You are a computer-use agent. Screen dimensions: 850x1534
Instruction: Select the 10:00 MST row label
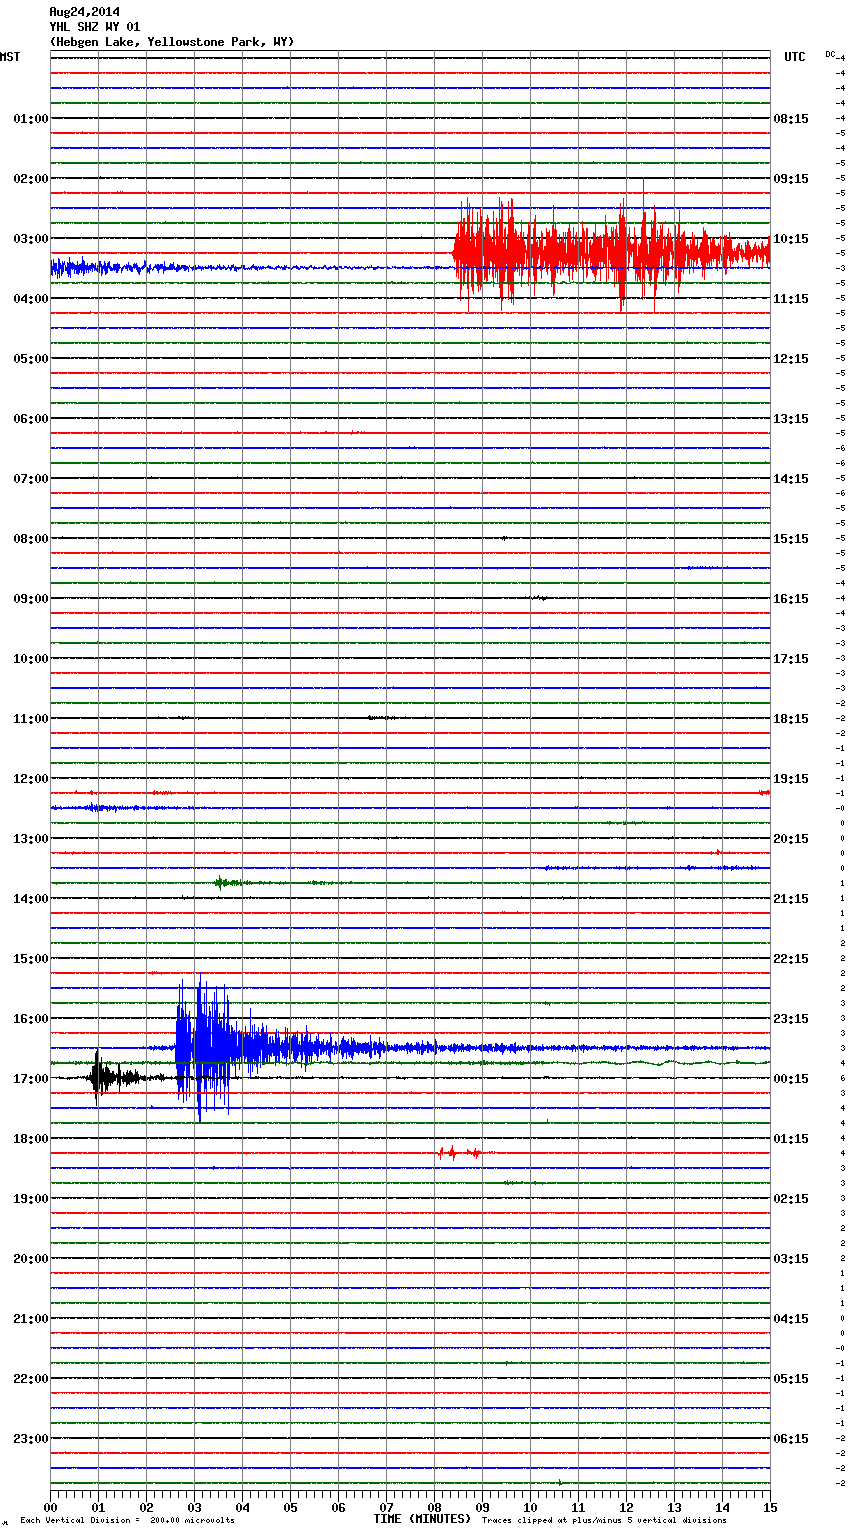click(x=30, y=659)
